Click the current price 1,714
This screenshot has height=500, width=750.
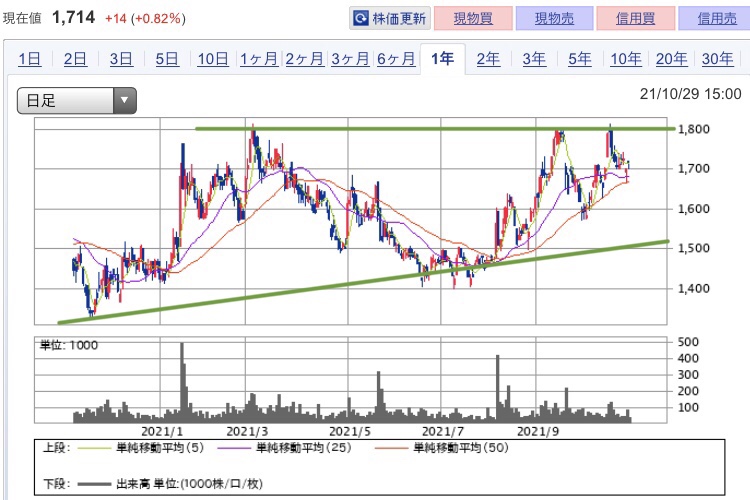click(x=73, y=18)
